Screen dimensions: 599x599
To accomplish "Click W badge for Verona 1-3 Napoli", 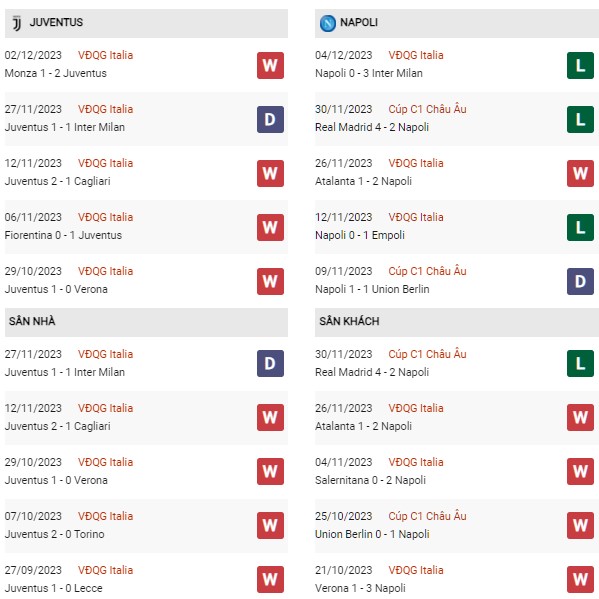I will 580,579.
